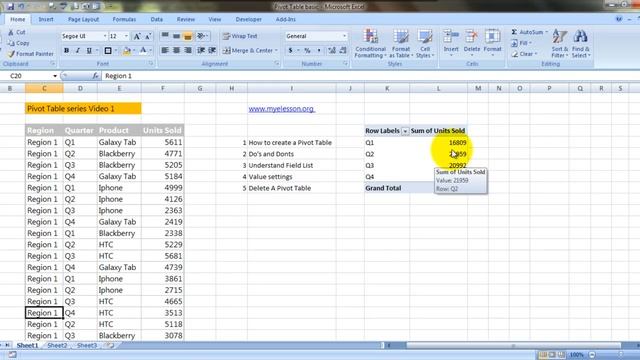
Task: Open Find & Select binoculars menu
Action: (x=581, y=43)
